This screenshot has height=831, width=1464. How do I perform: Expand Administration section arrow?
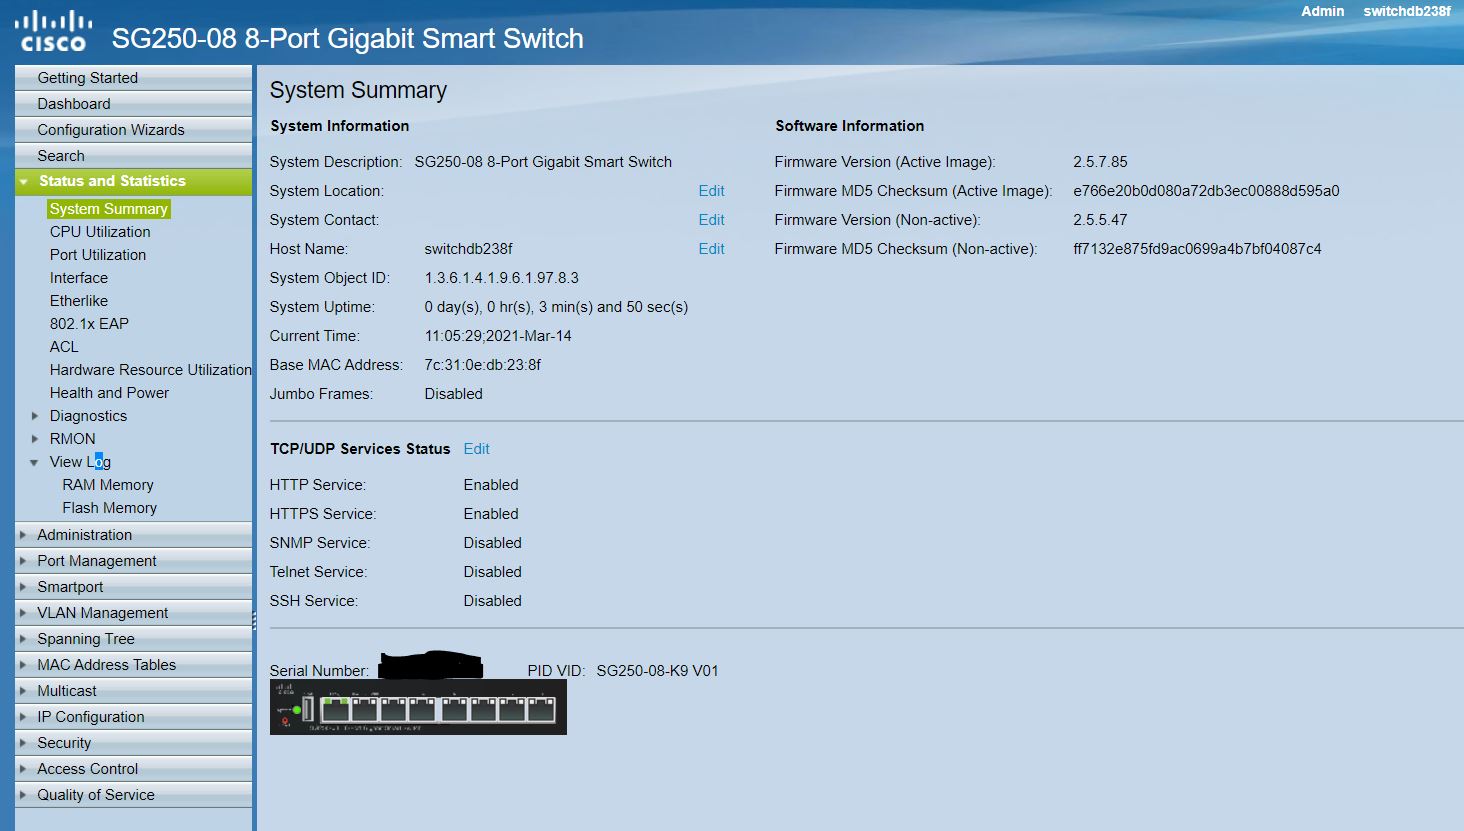(23, 535)
